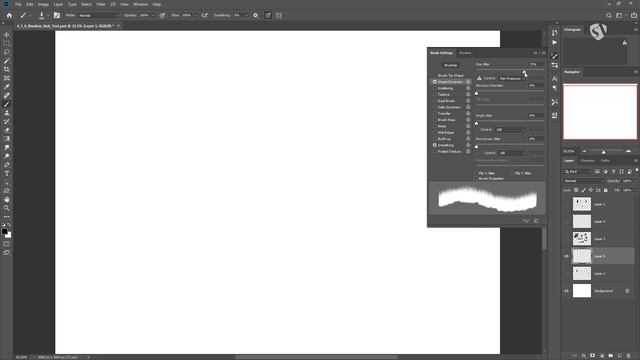Click the Navigator zoom slider
This screenshot has height=360, width=640.
pyautogui.click(x=606, y=151)
